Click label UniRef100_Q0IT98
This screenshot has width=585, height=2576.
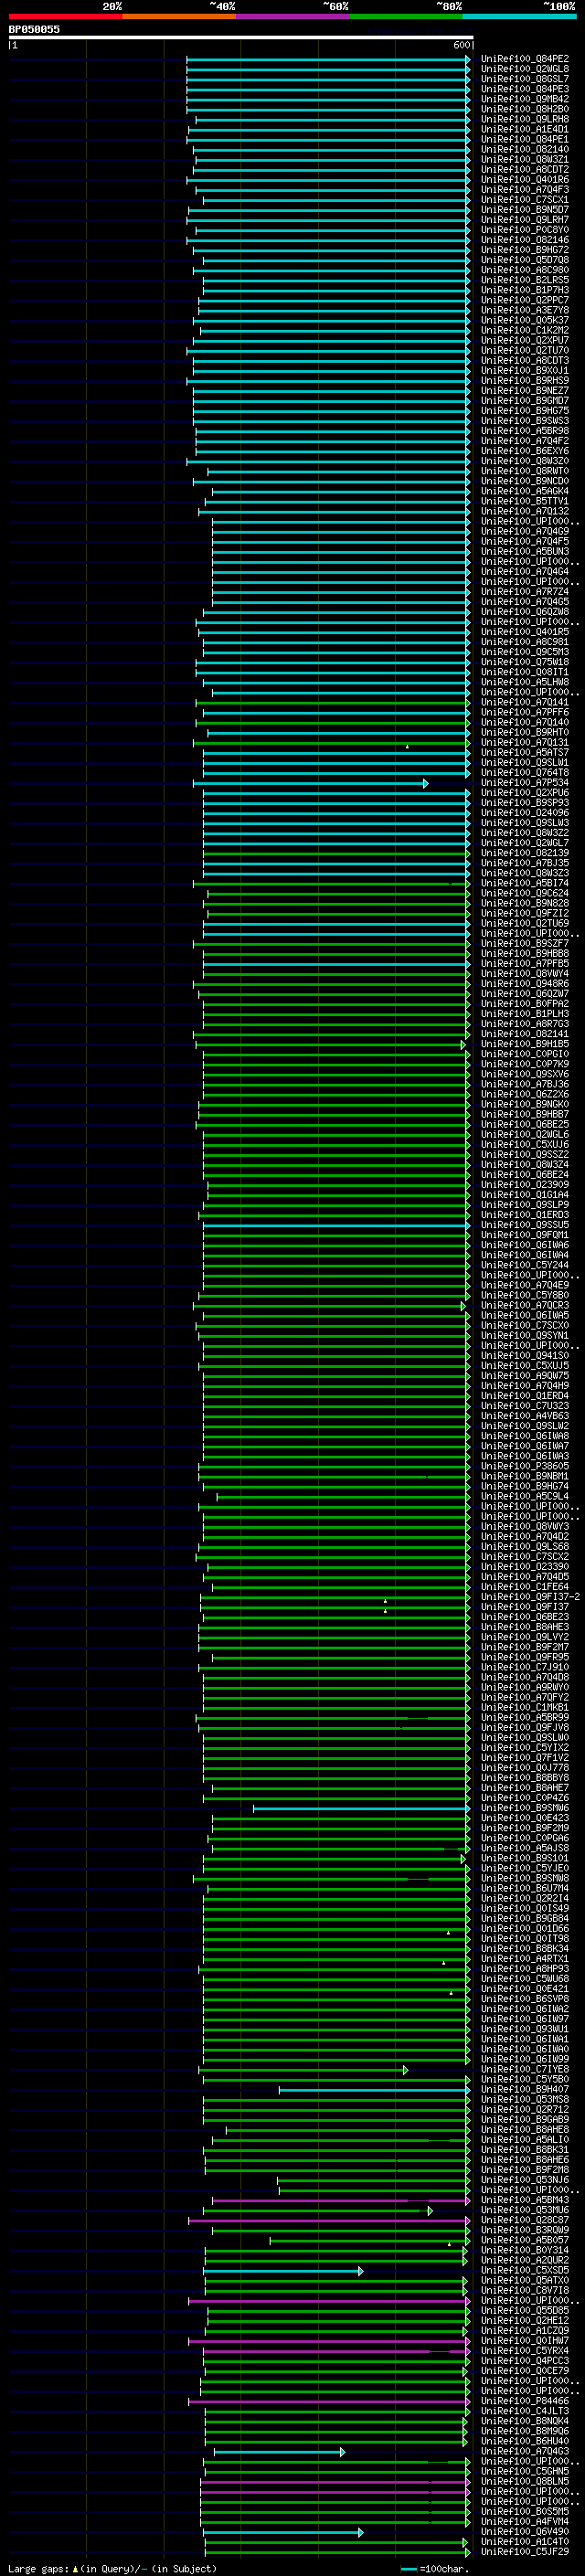(525, 1938)
